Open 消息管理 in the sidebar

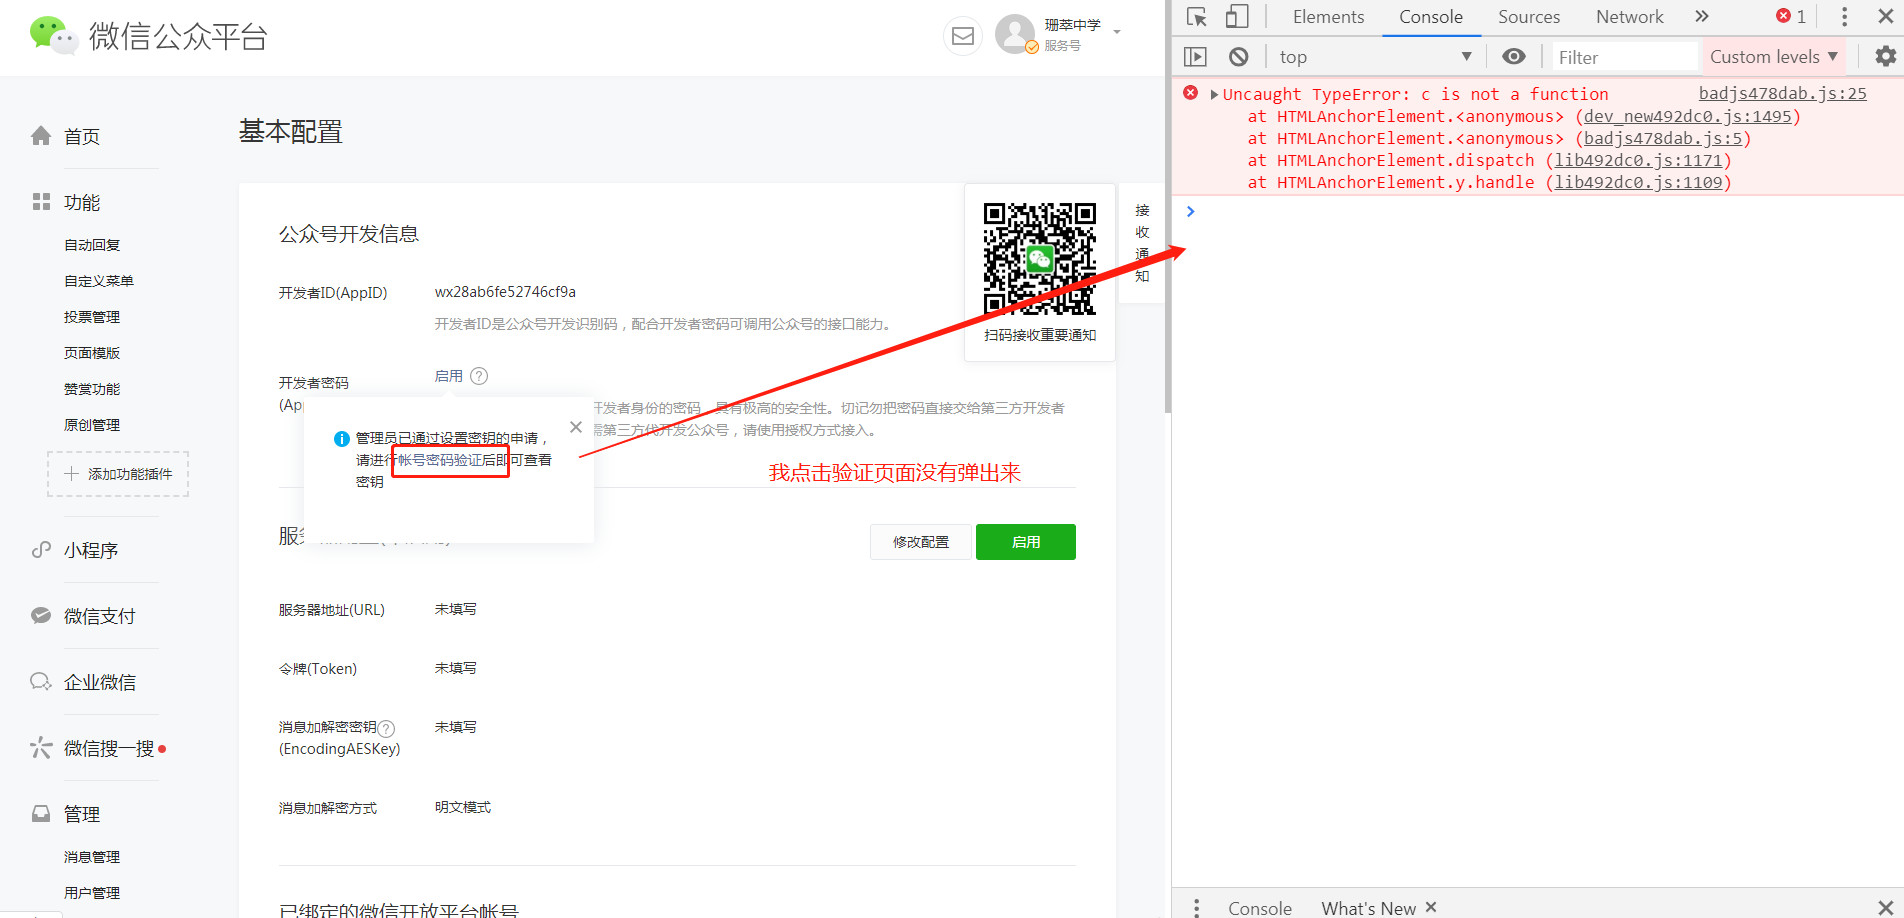92,857
